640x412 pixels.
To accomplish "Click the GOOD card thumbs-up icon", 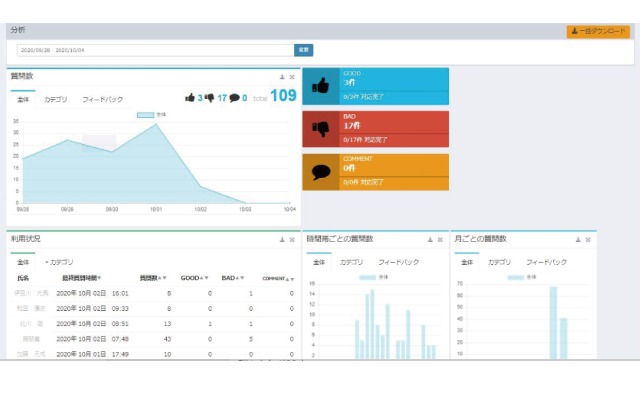I will [x=320, y=86].
